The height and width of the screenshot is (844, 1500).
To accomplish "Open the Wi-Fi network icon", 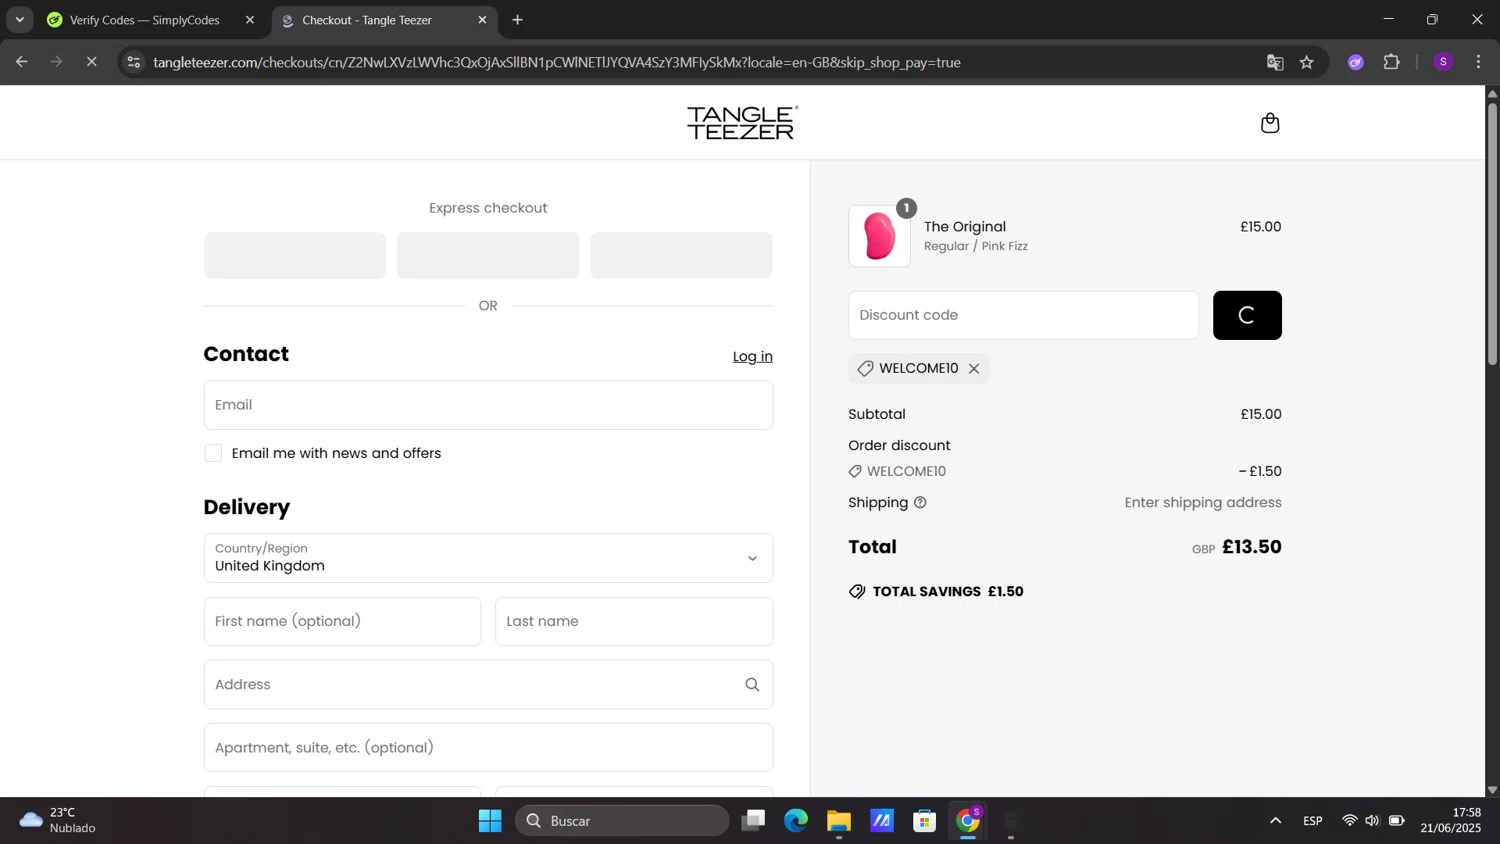I will click(1350, 821).
